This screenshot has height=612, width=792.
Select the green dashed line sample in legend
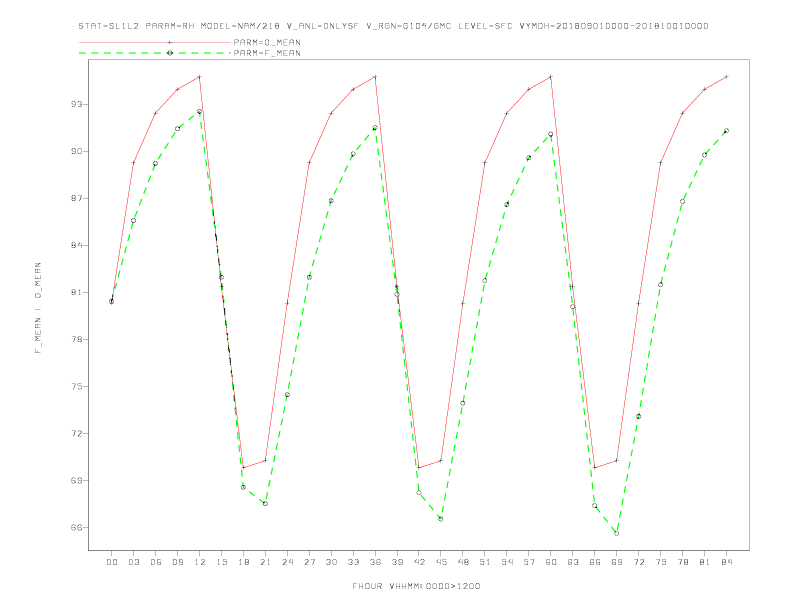point(155,53)
